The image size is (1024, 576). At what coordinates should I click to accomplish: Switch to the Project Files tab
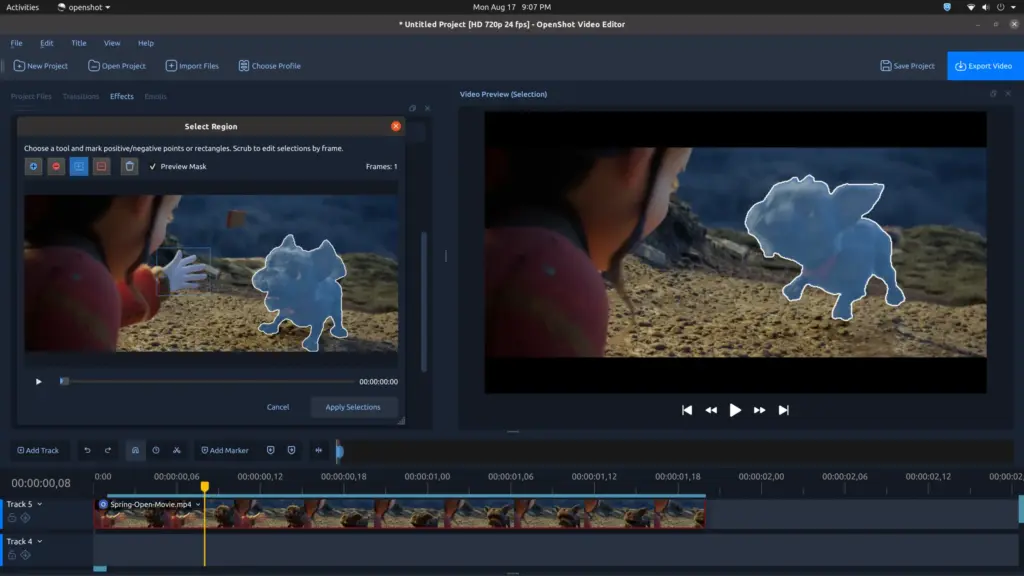[31, 96]
